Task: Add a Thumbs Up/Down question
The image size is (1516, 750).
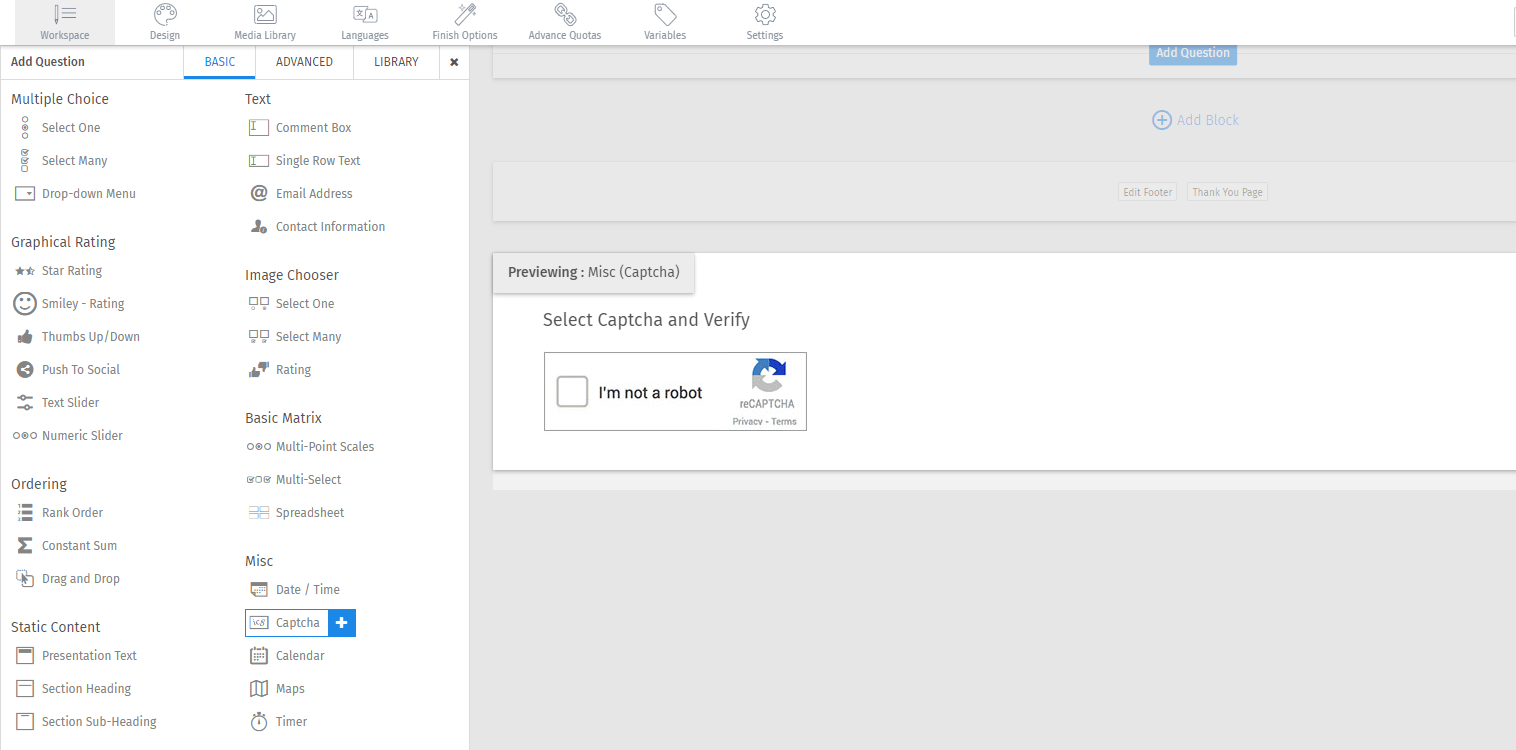Action: pos(77,337)
